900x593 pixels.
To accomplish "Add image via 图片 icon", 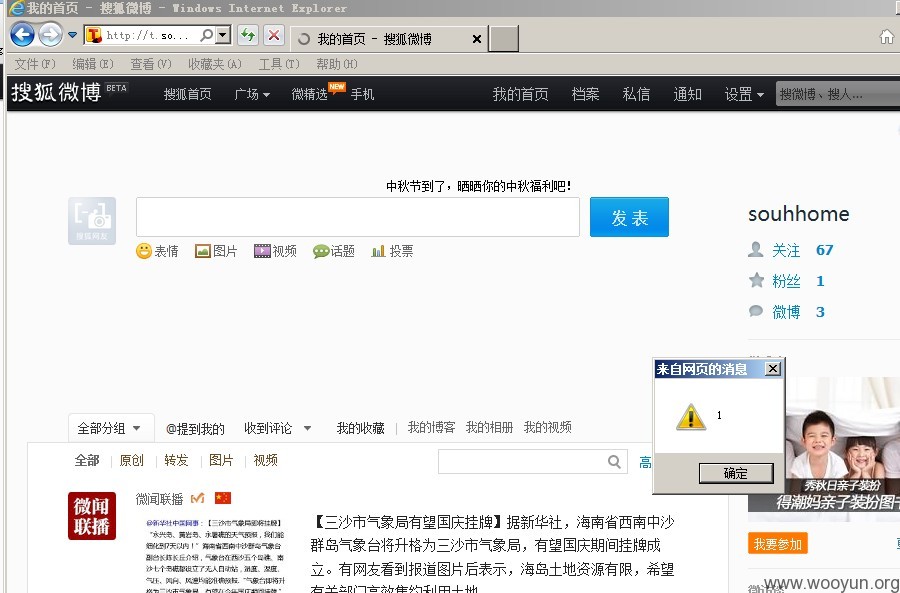I will click(x=216, y=251).
